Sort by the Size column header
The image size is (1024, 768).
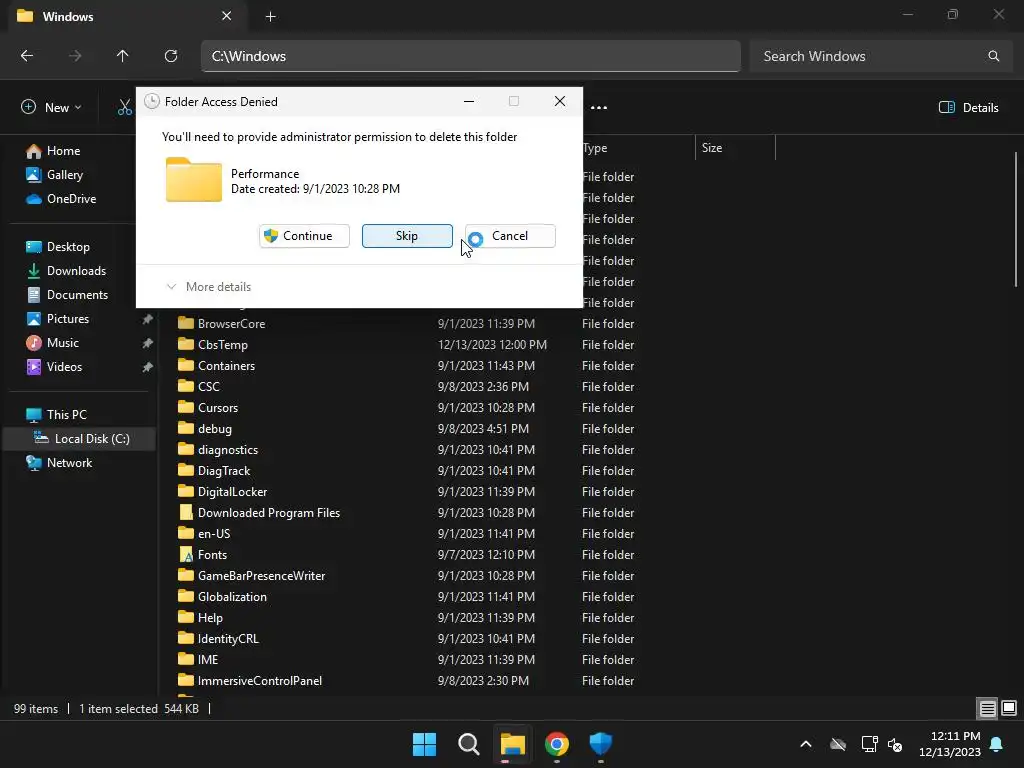735,148
